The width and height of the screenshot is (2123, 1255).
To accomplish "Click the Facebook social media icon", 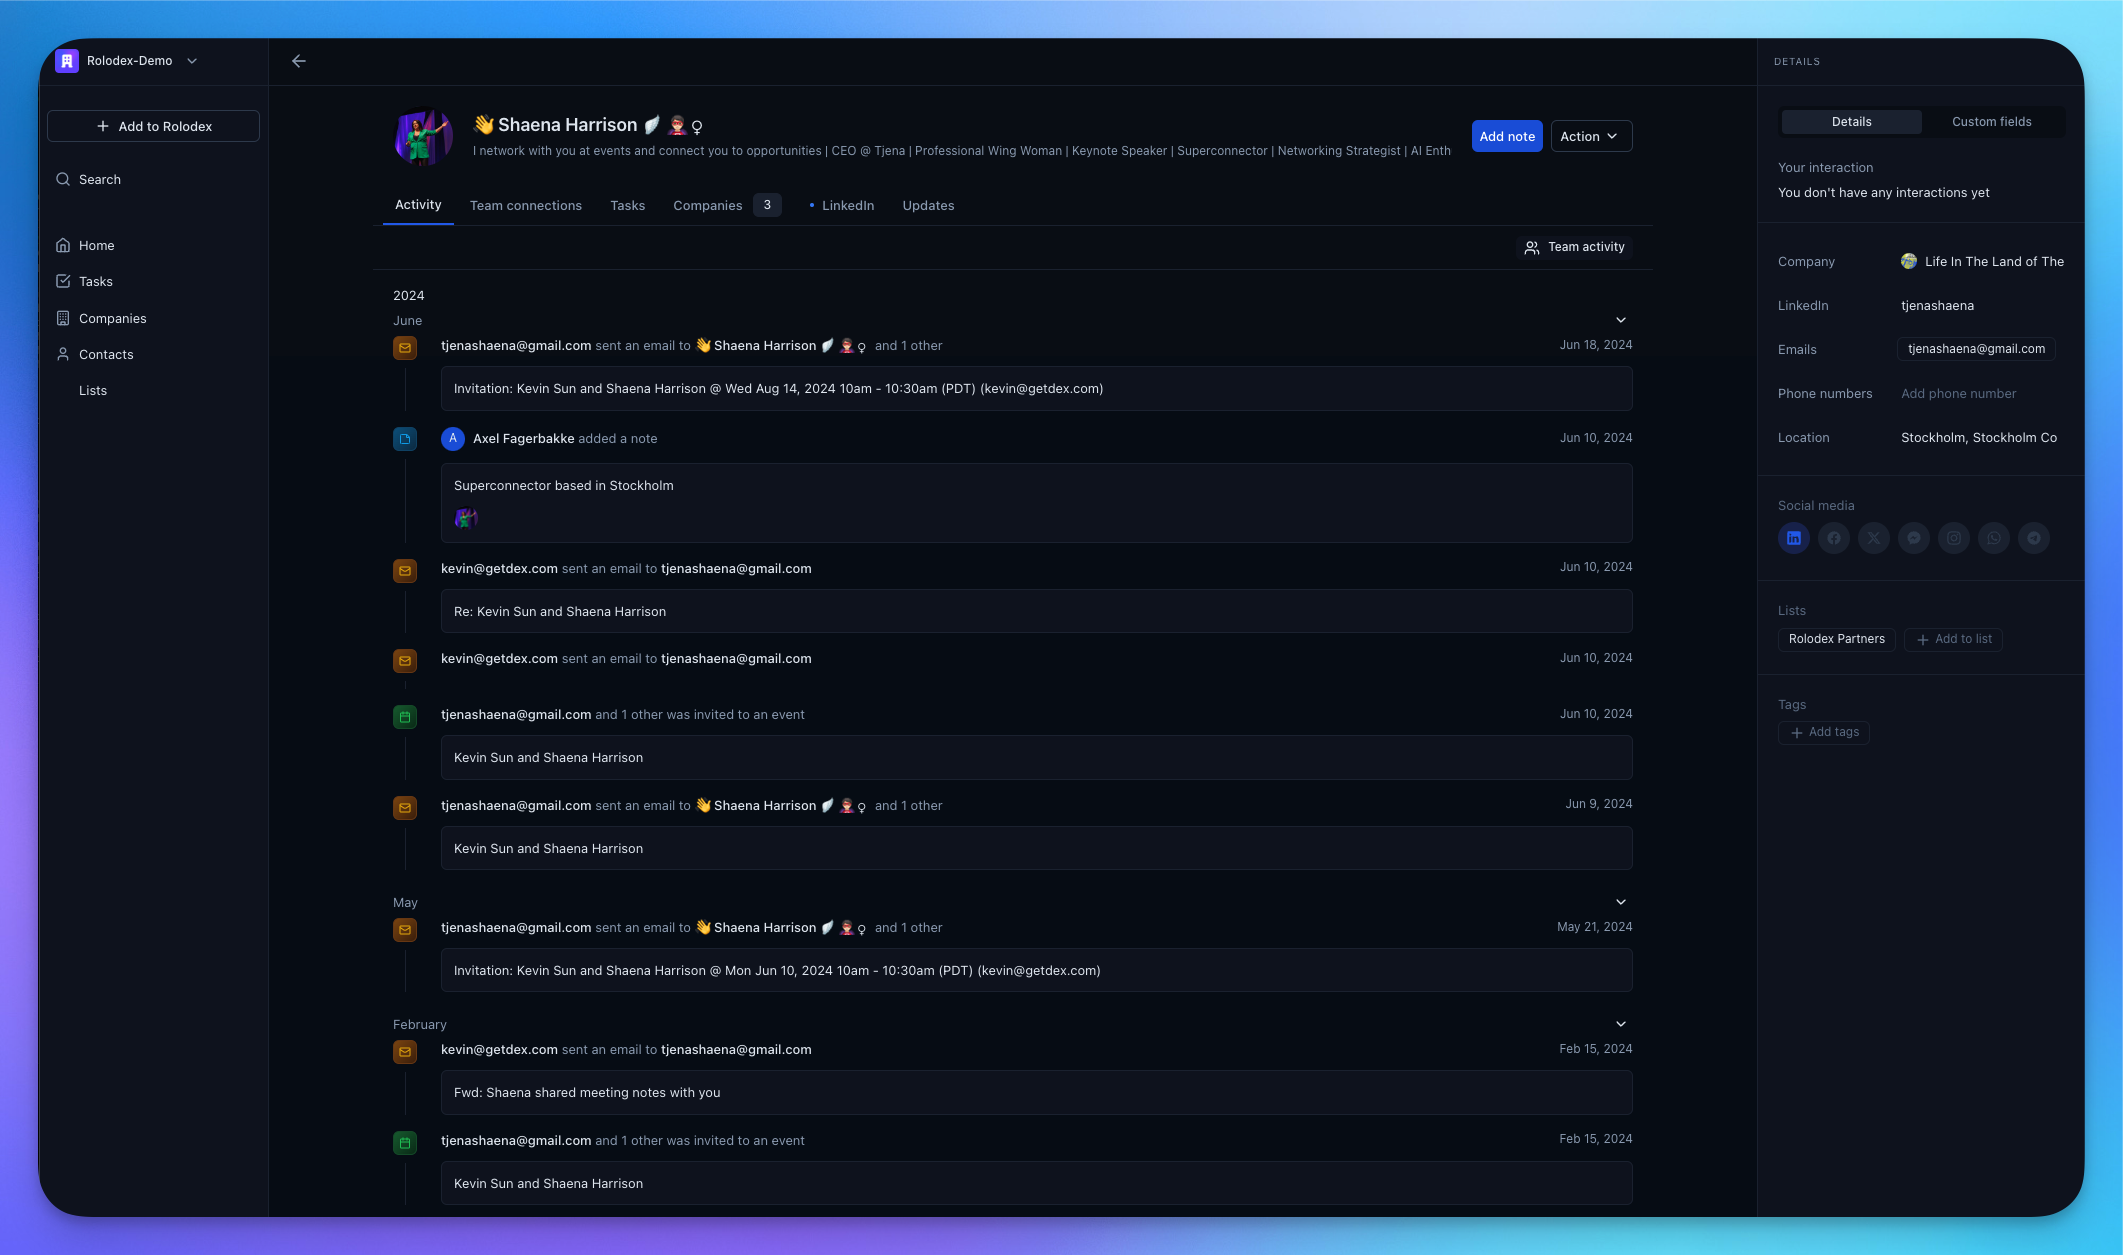I will (1834, 537).
